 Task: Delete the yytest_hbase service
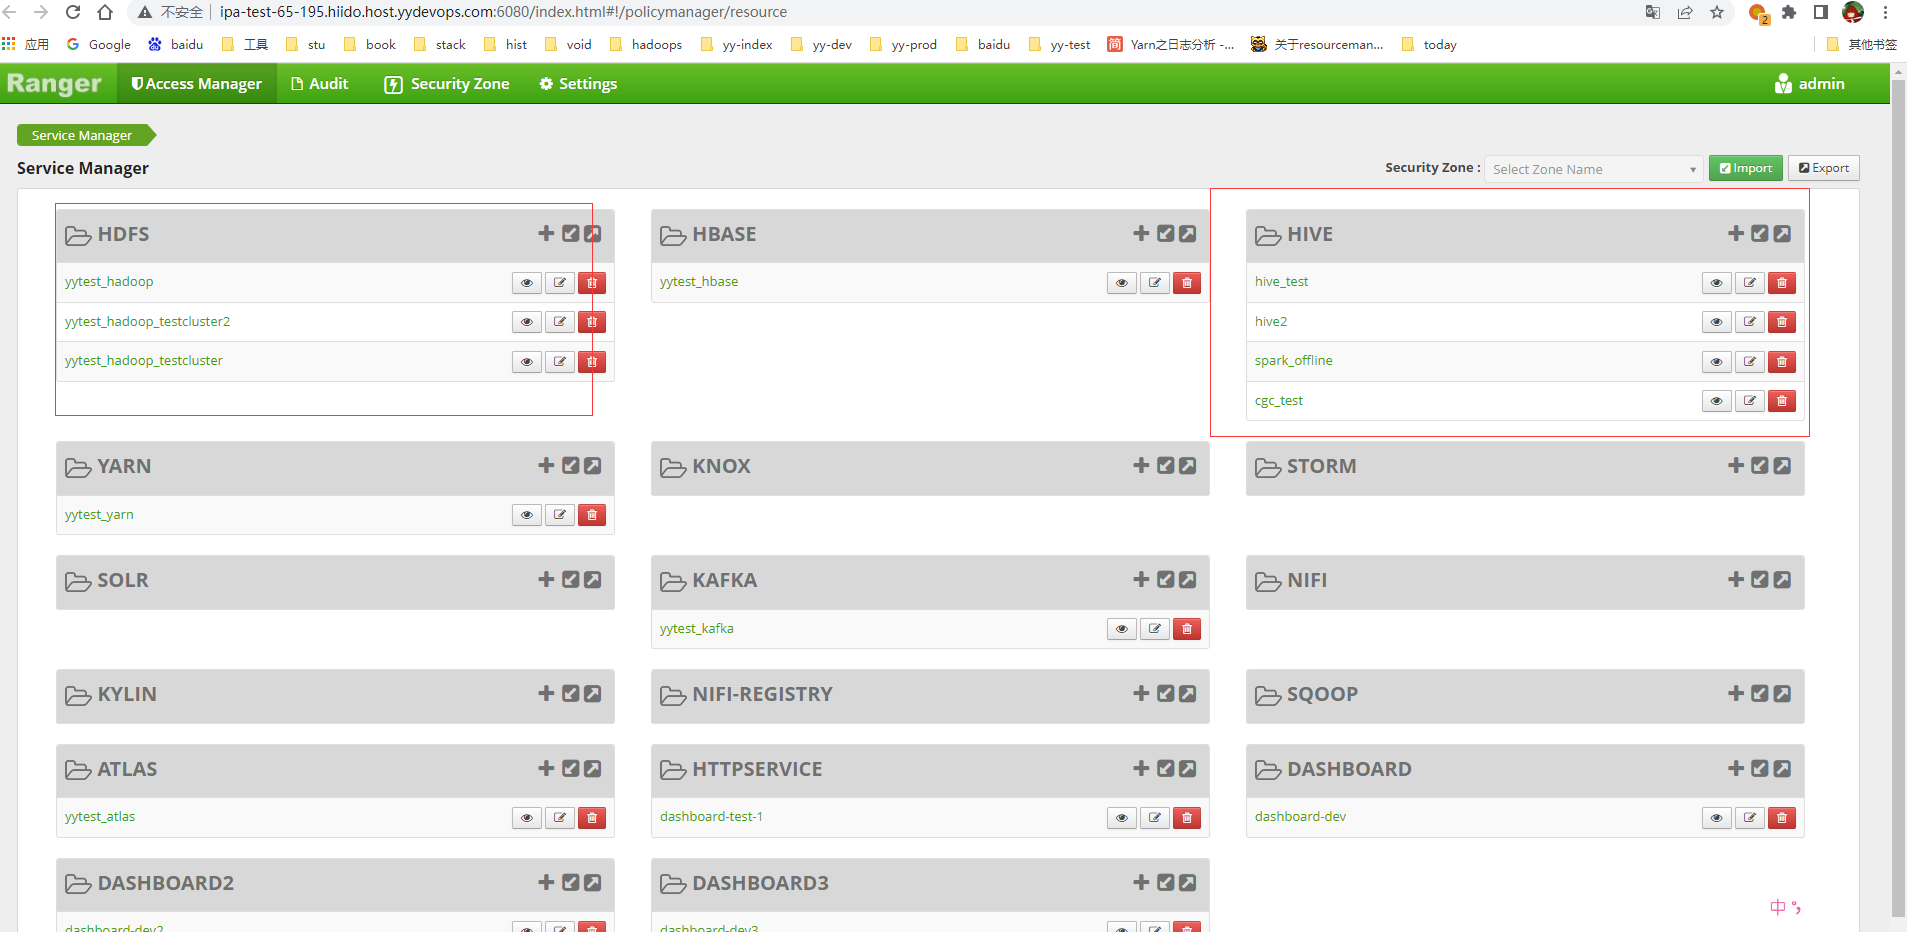[x=1186, y=283]
